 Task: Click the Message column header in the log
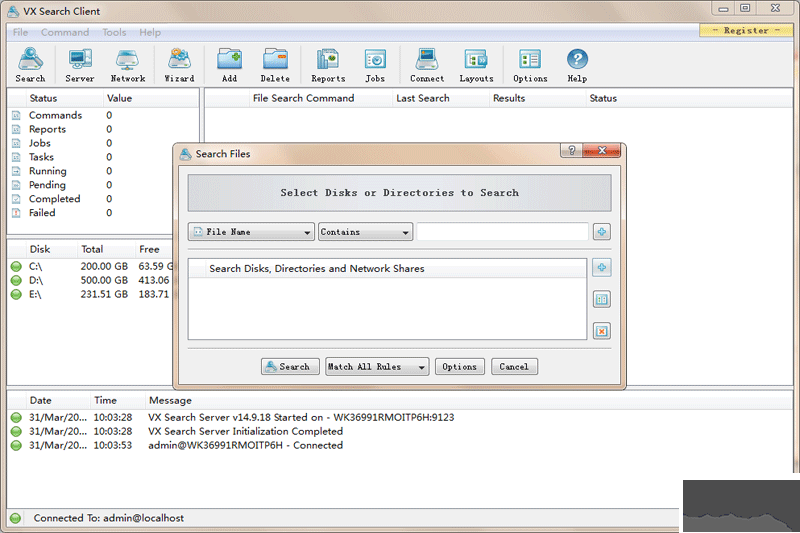tap(170, 400)
